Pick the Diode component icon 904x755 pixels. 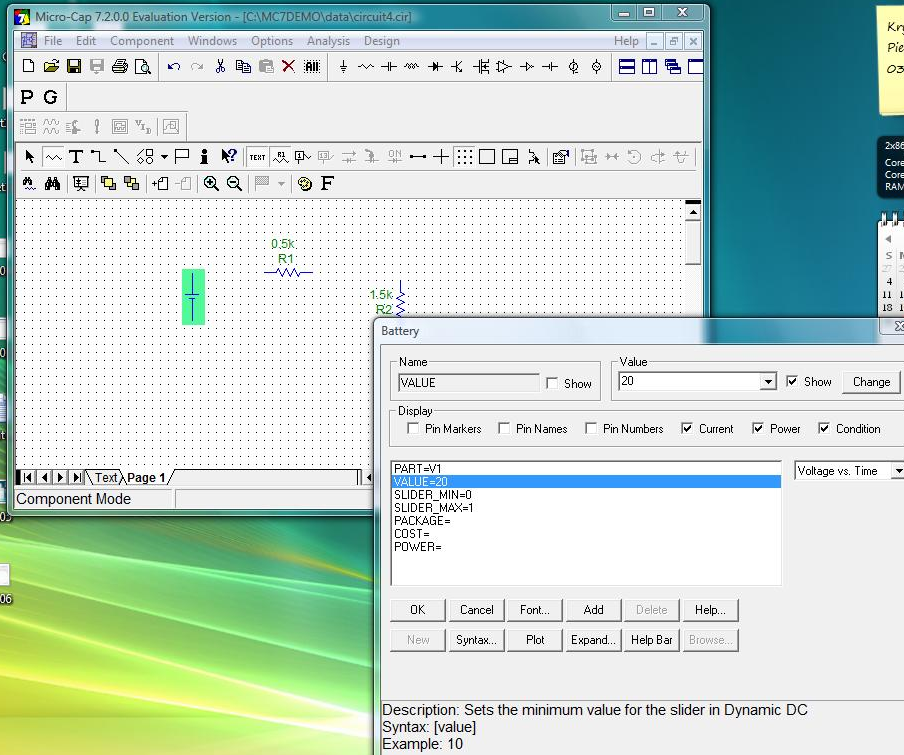tap(435, 67)
